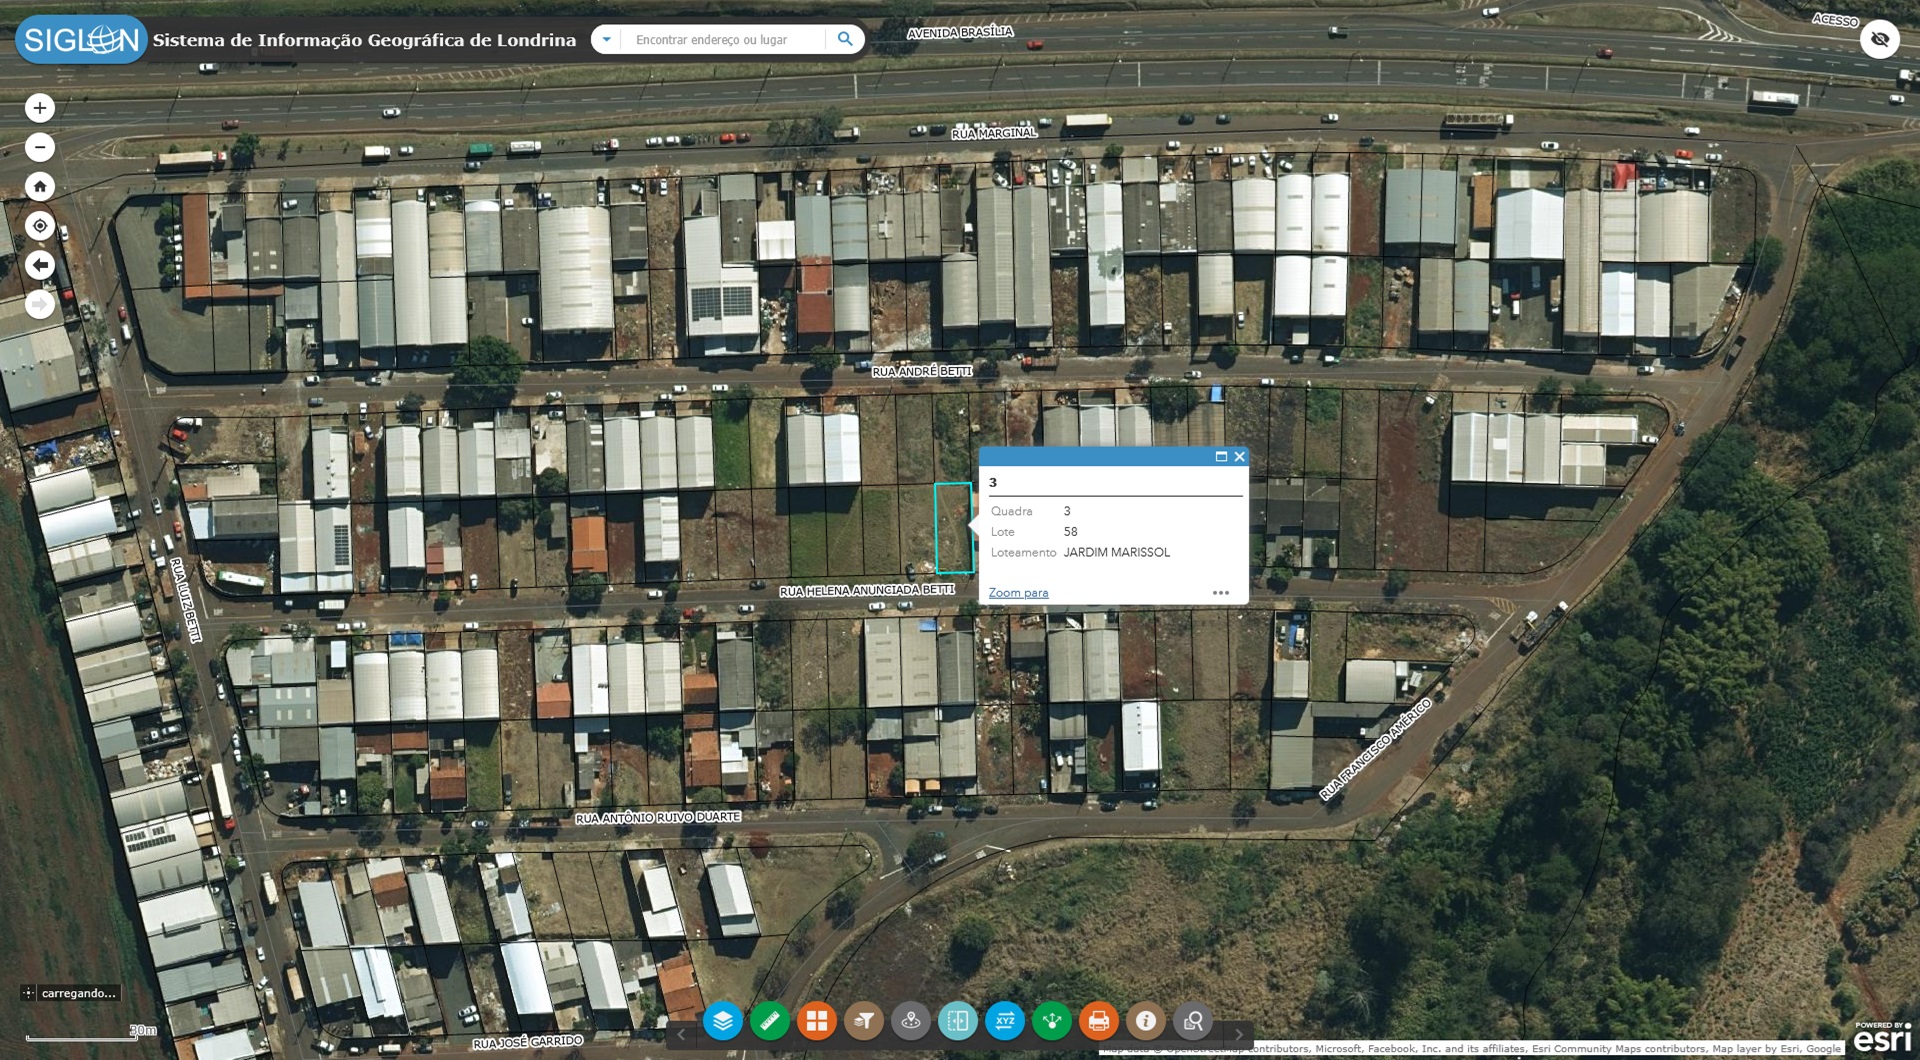Open the popup three-dots actions menu
Screen dimensions: 1920x1060
(1221, 593)
